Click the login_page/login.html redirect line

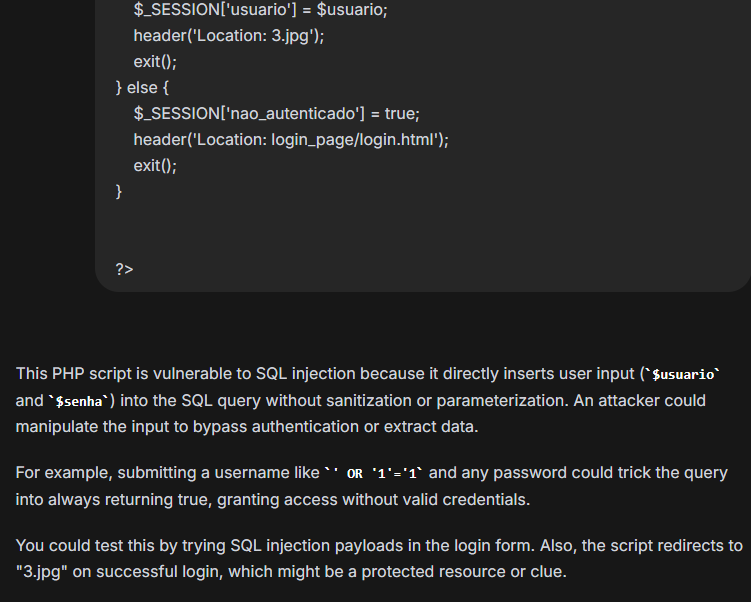291,140
